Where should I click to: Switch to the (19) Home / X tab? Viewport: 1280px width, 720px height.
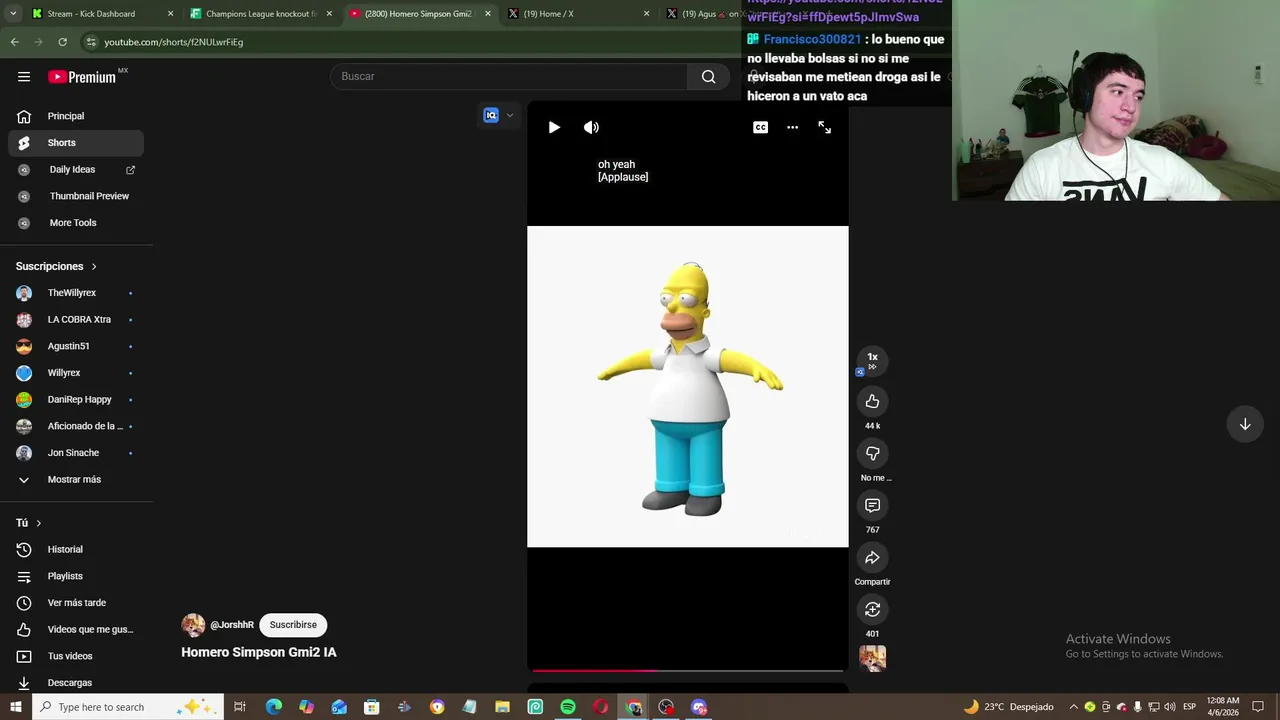578,14
